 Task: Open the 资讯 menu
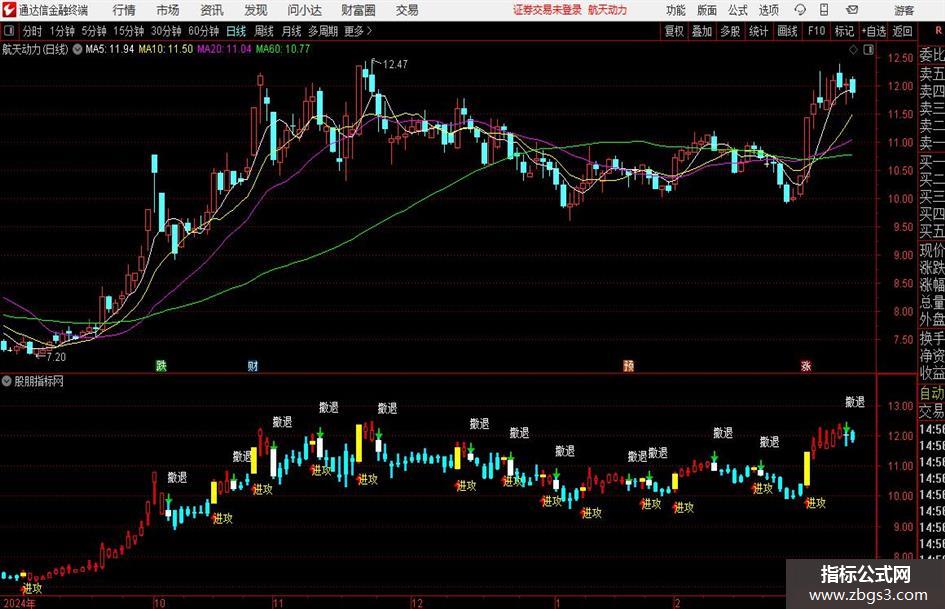tap(212, 10)
